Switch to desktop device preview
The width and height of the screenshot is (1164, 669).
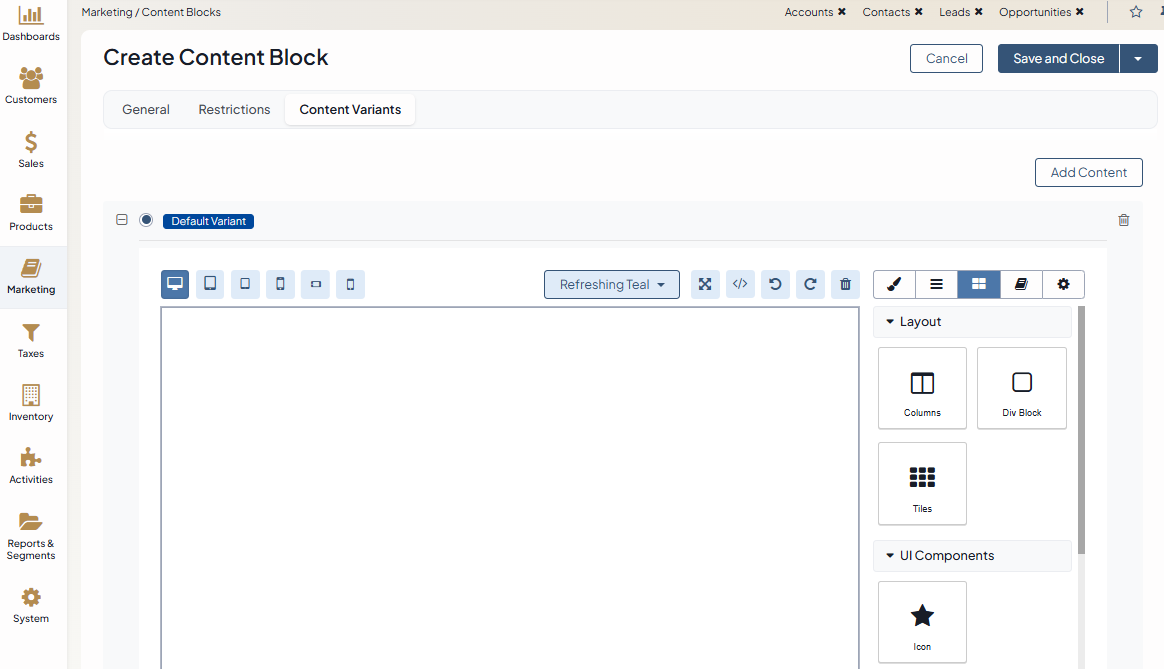tap(175, 284)
